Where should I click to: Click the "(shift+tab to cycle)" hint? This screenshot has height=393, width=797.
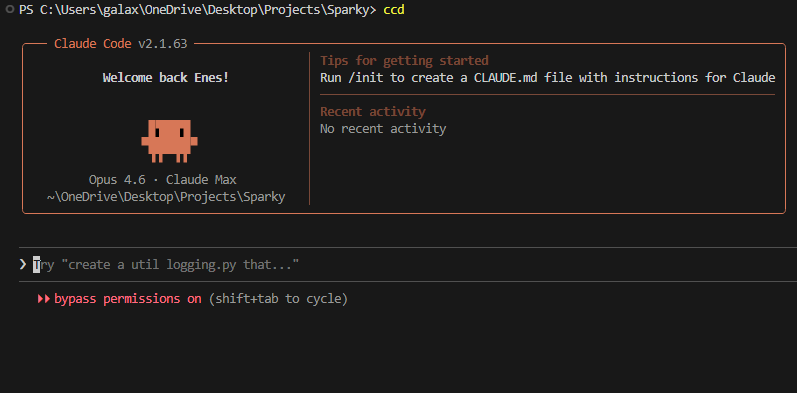[x=279, y=299]
